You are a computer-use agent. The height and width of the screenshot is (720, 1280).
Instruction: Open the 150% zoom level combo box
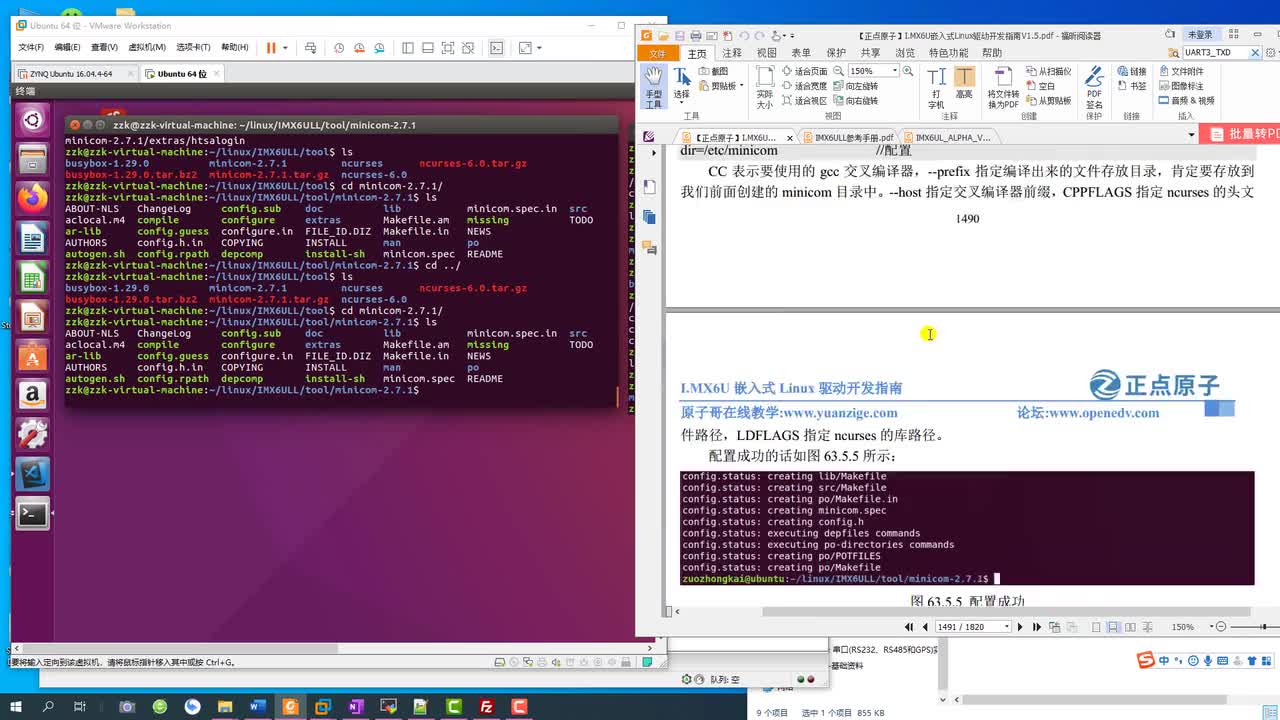(873, 71)
